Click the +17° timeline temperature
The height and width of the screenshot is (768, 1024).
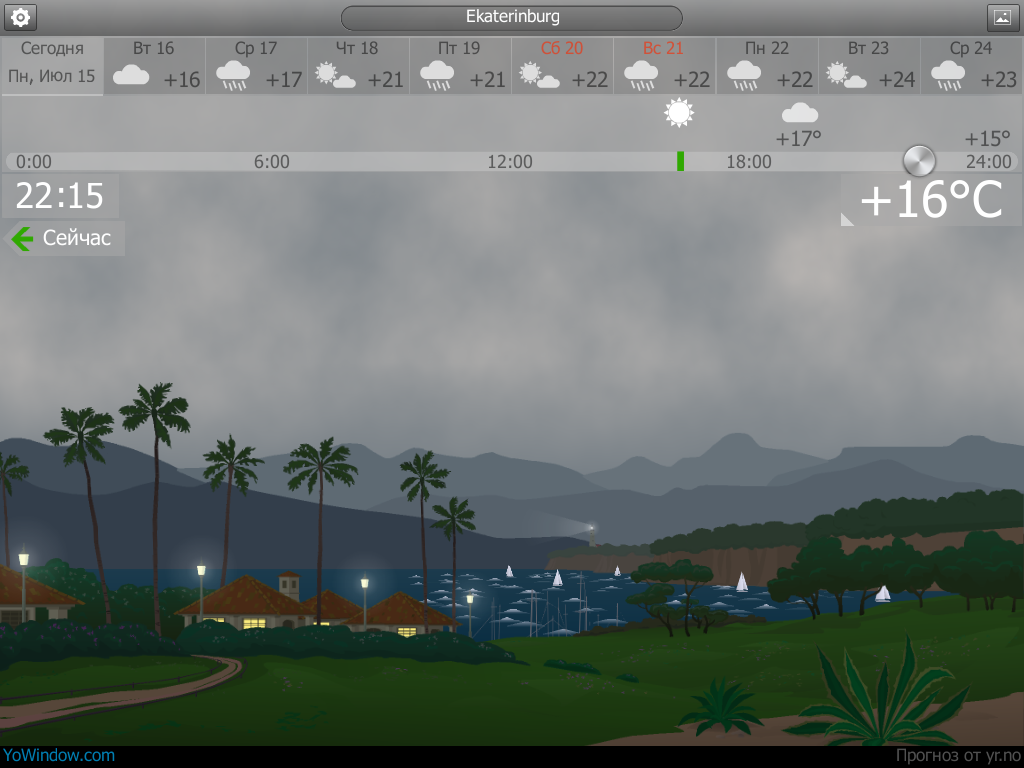(x=798, y=138)
